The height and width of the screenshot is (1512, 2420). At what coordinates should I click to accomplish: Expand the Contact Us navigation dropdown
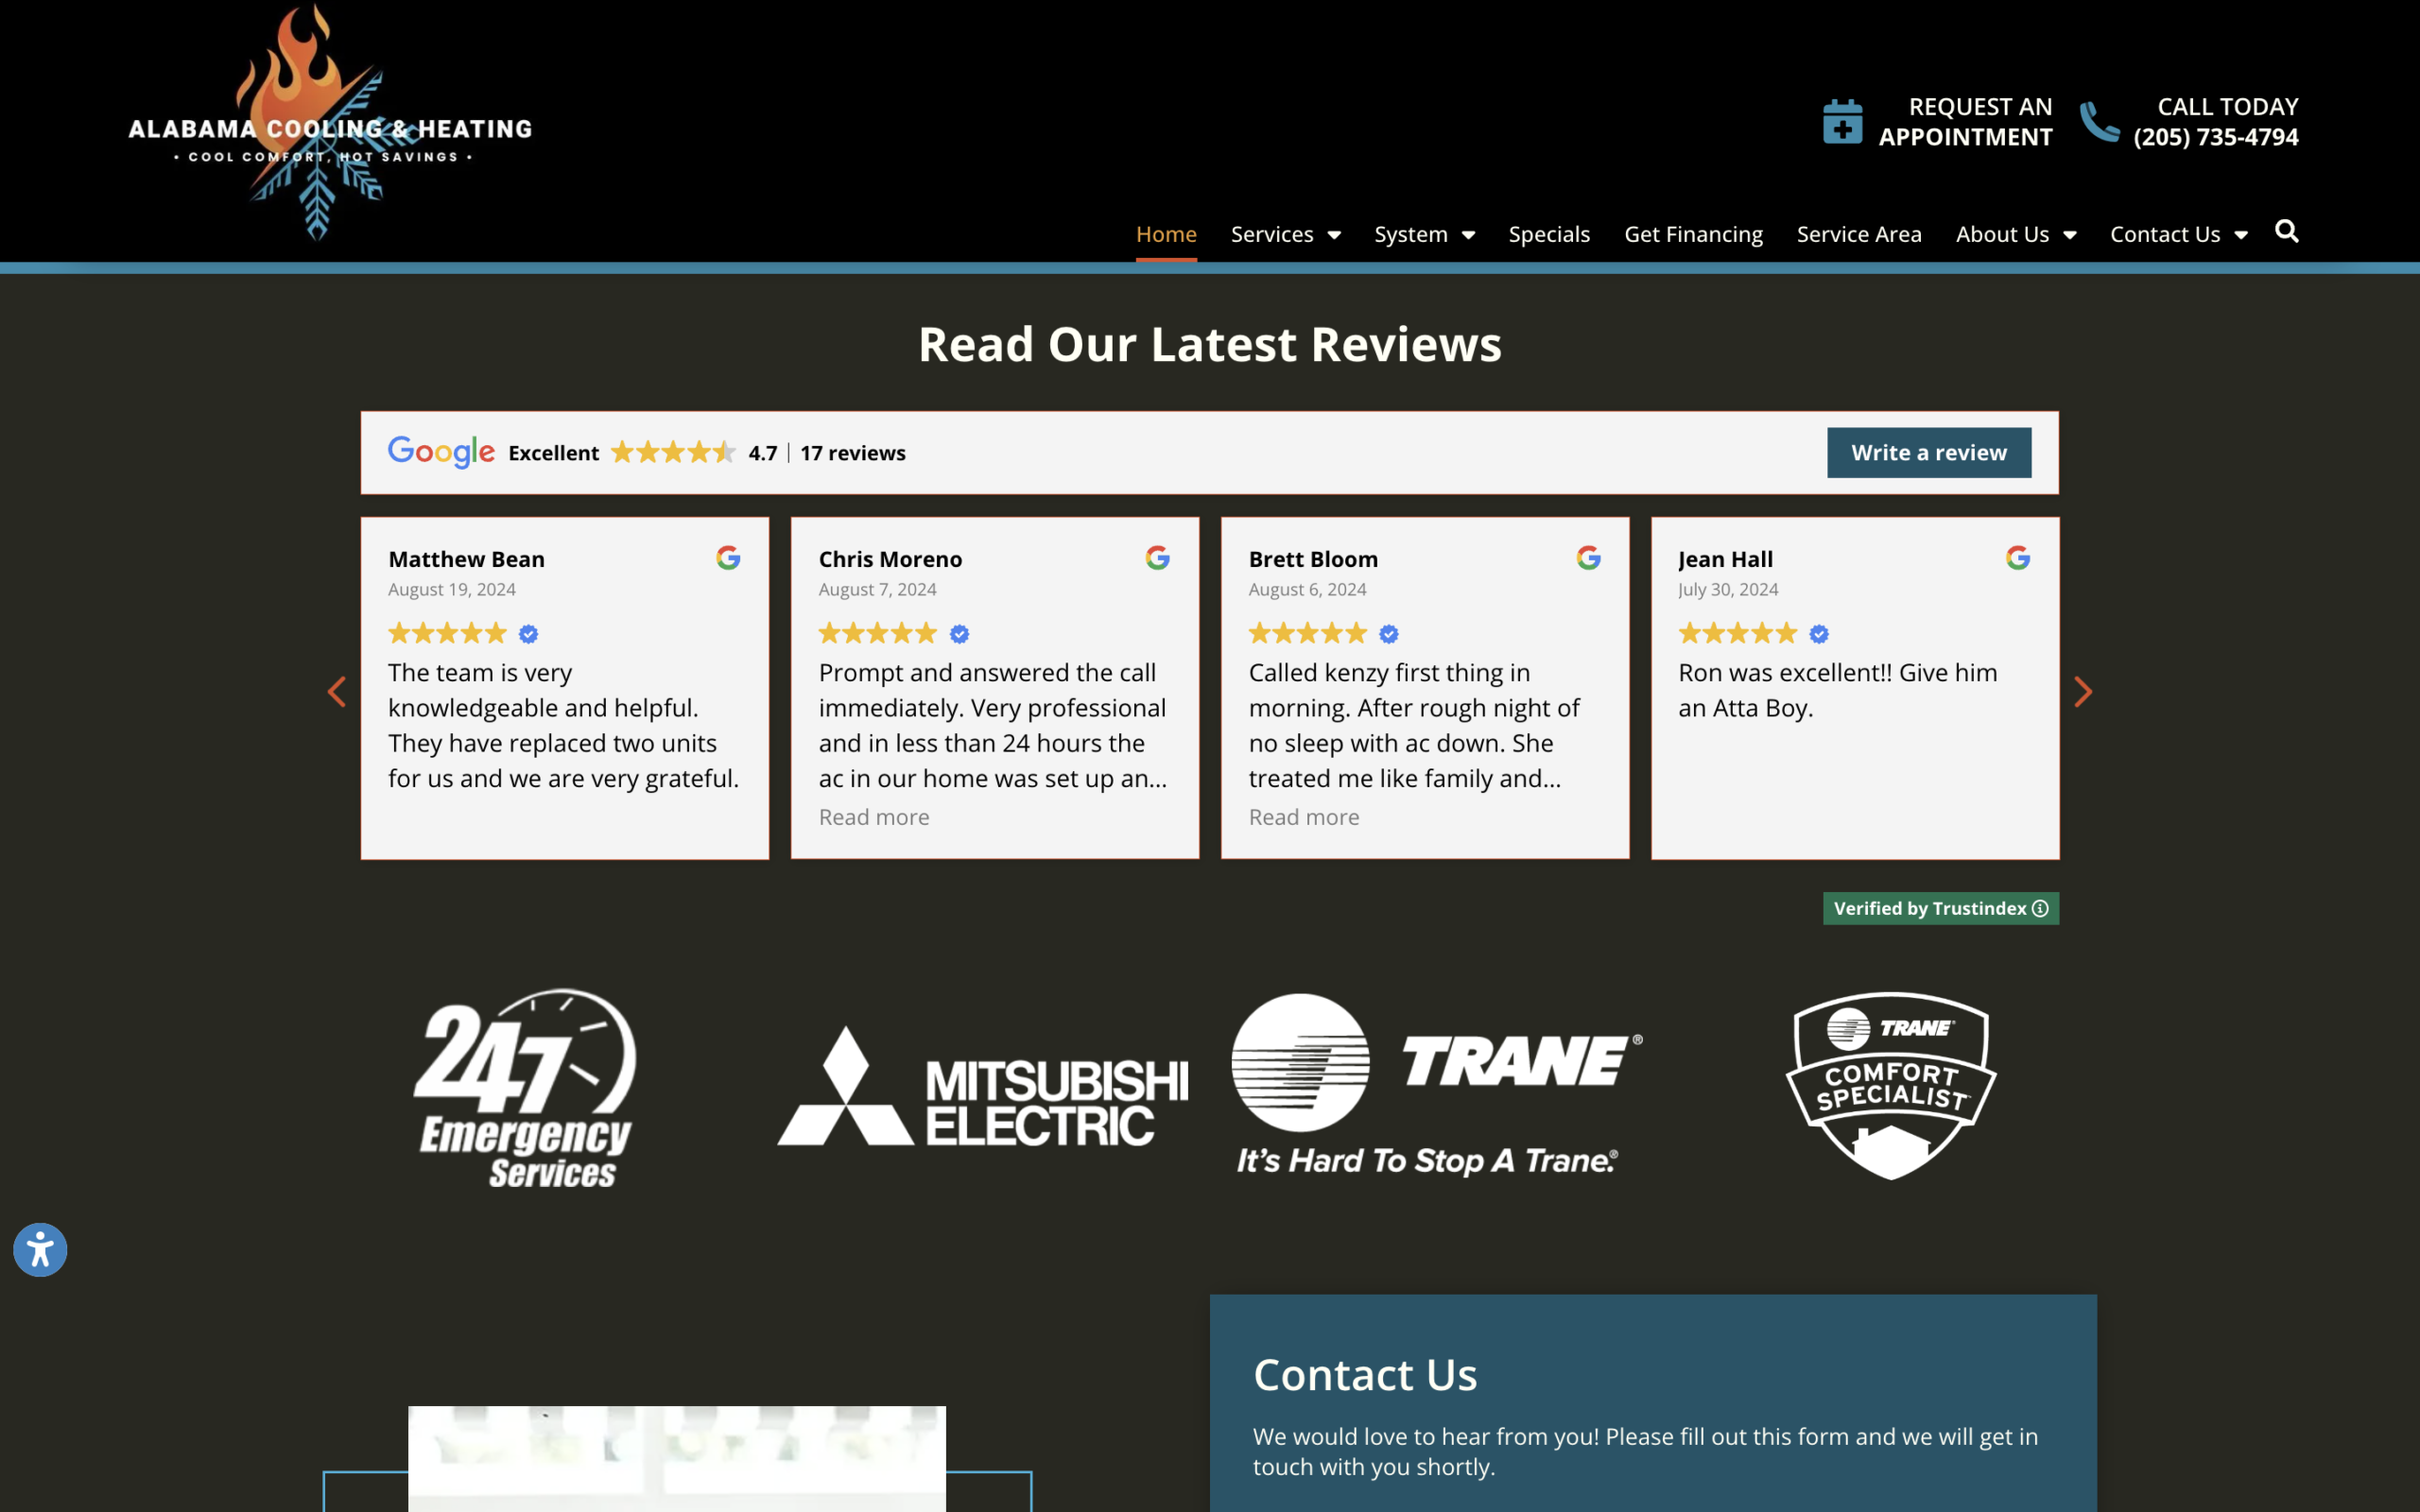point(2178,234)
